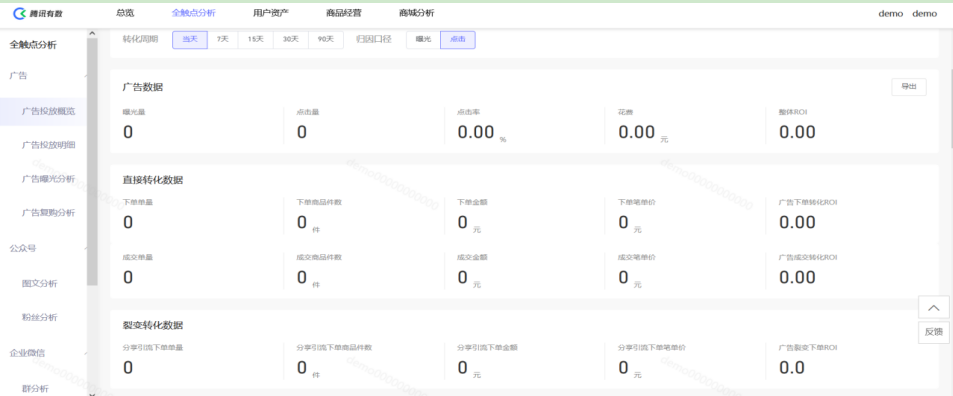The height and width of the screenshot is (396, 953).
Task: Collapse the 企业微信 sidebar section
Action: coord(85,353)
